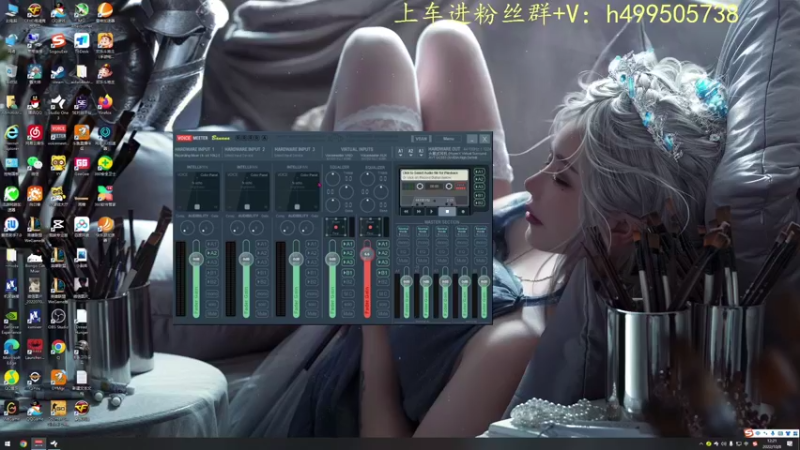
Task: Mute the Voicemeeter AUX virtual input
Action: coord(383,313)
